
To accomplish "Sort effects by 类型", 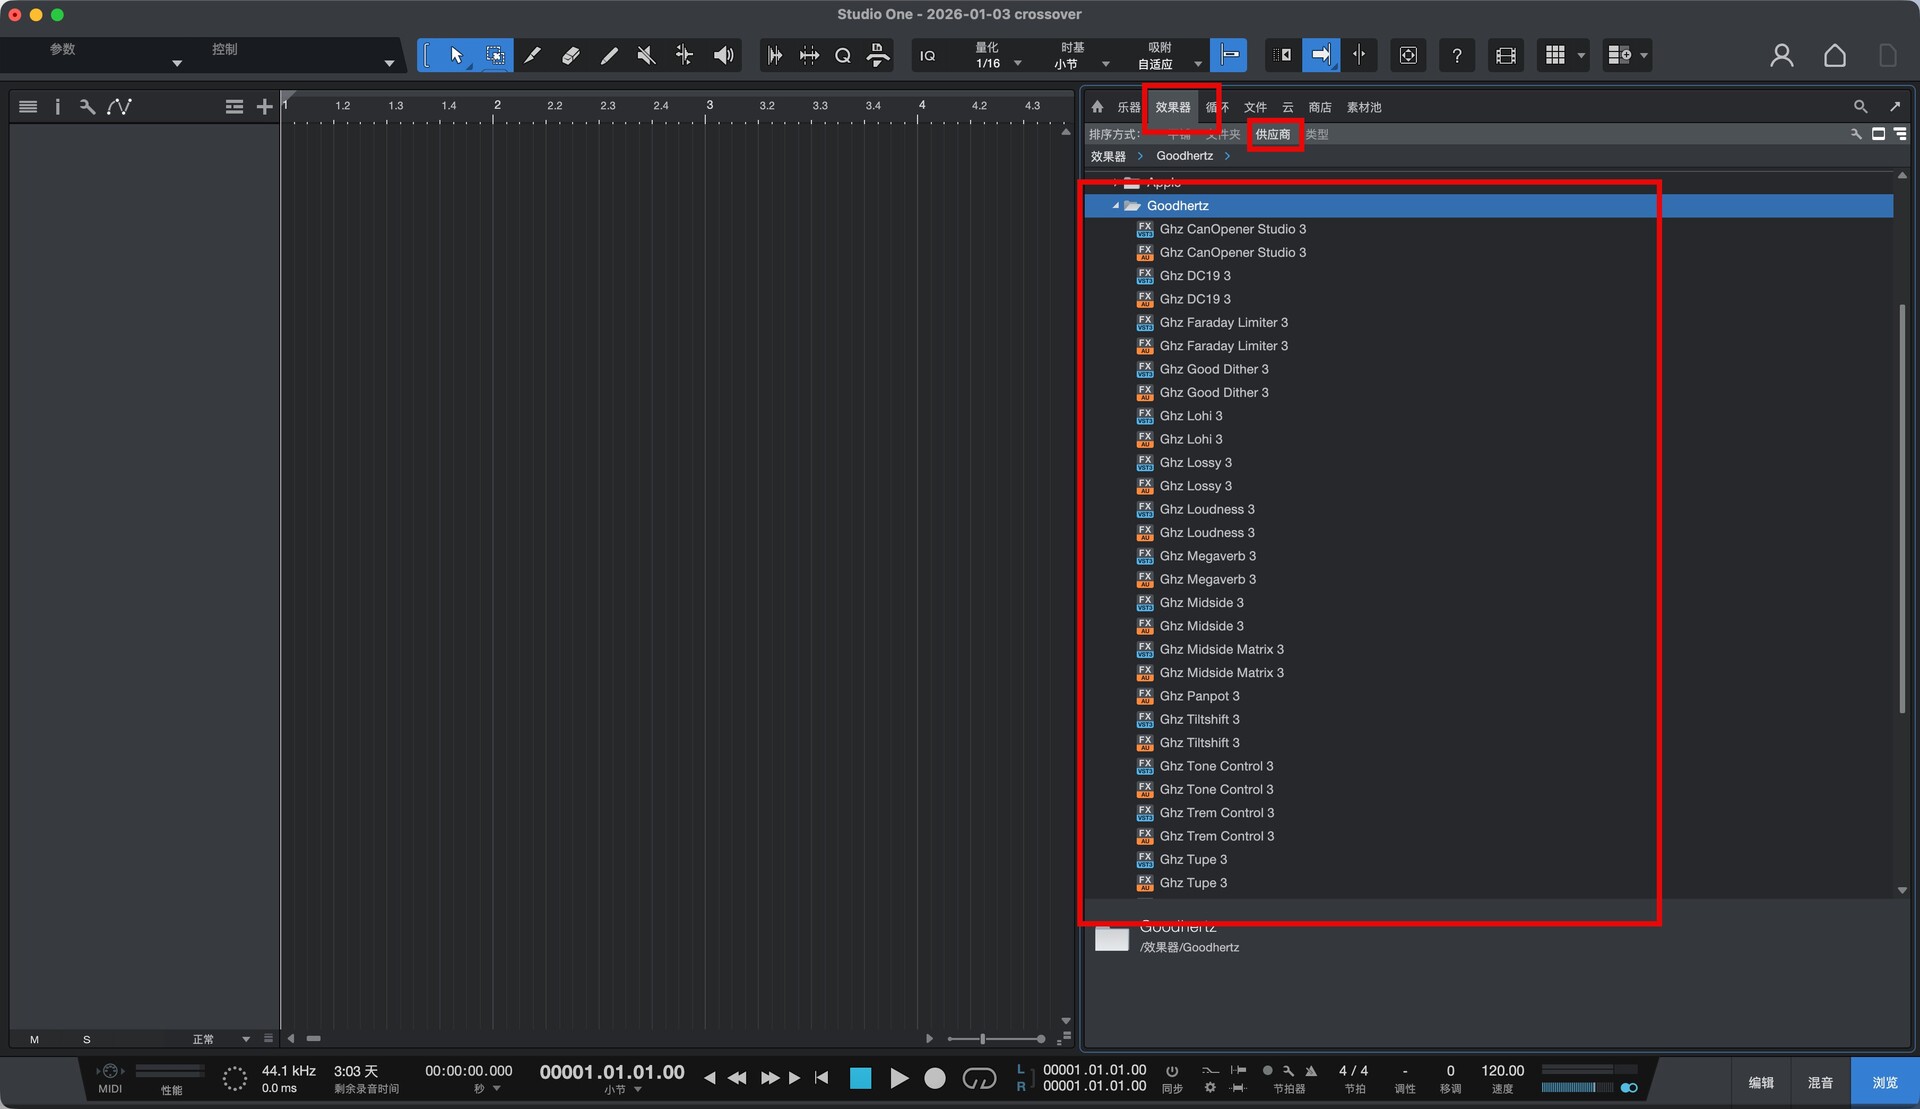I will coord(1317,134).
